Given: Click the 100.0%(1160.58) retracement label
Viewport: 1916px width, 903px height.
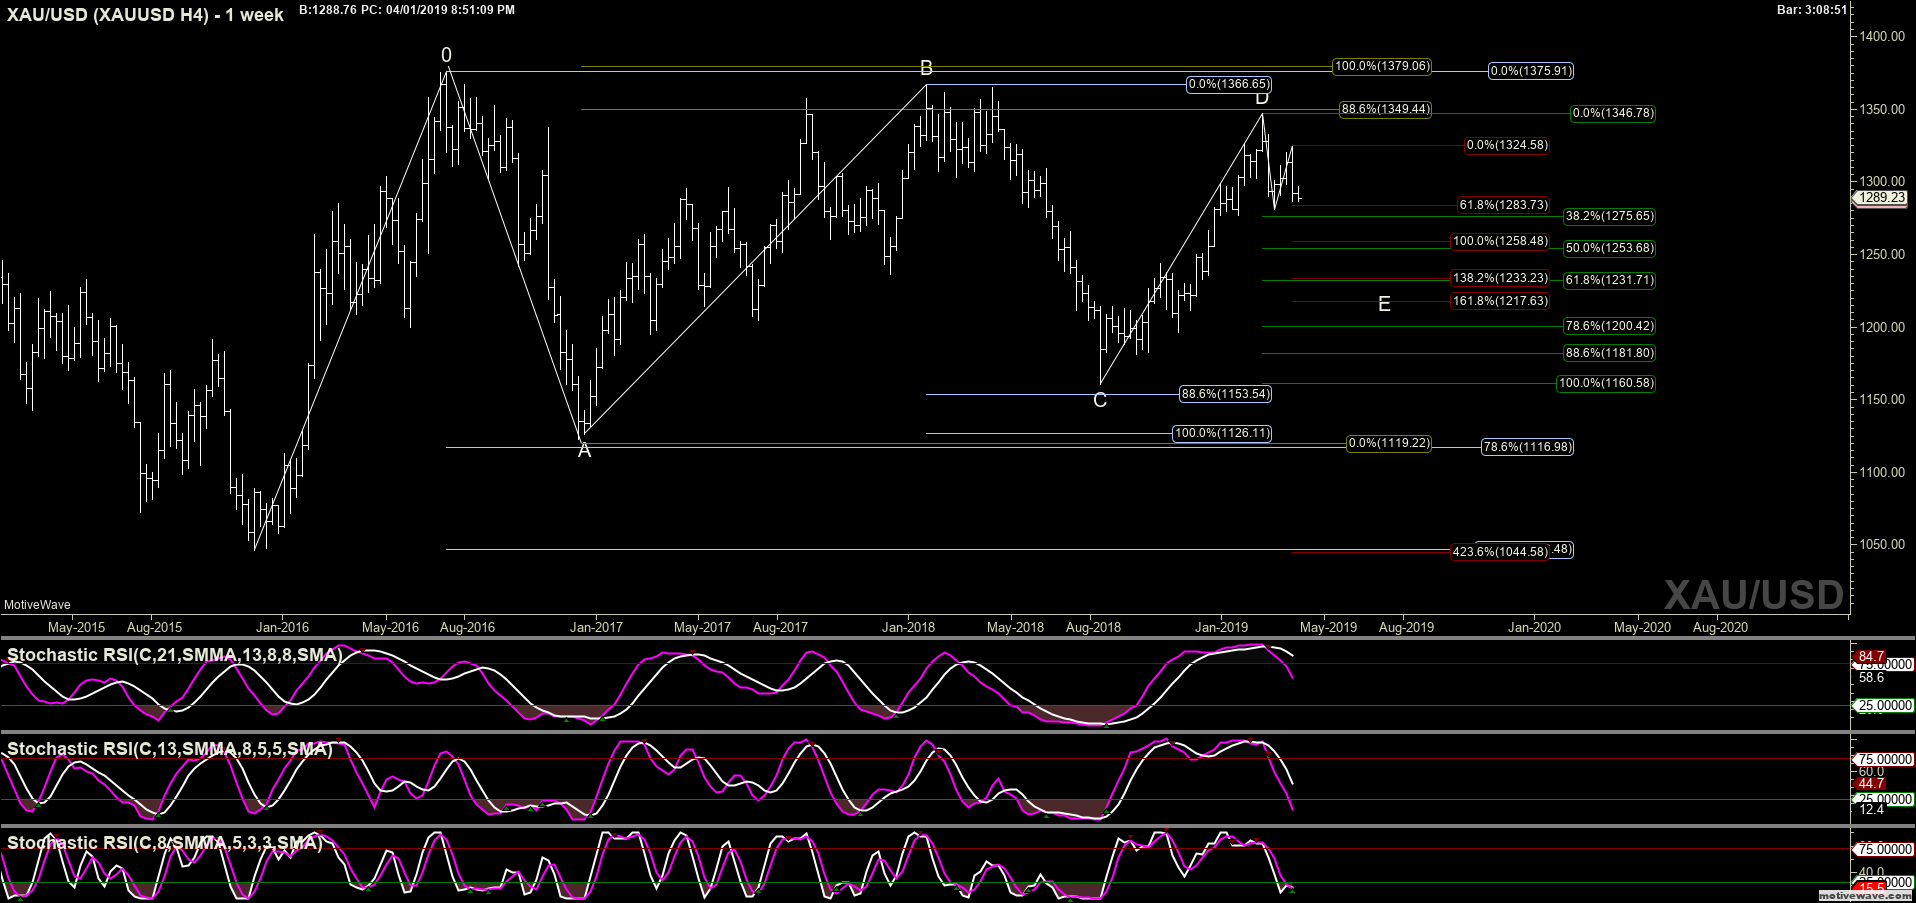Looking at the screenshot, I should coord(1606,383).
